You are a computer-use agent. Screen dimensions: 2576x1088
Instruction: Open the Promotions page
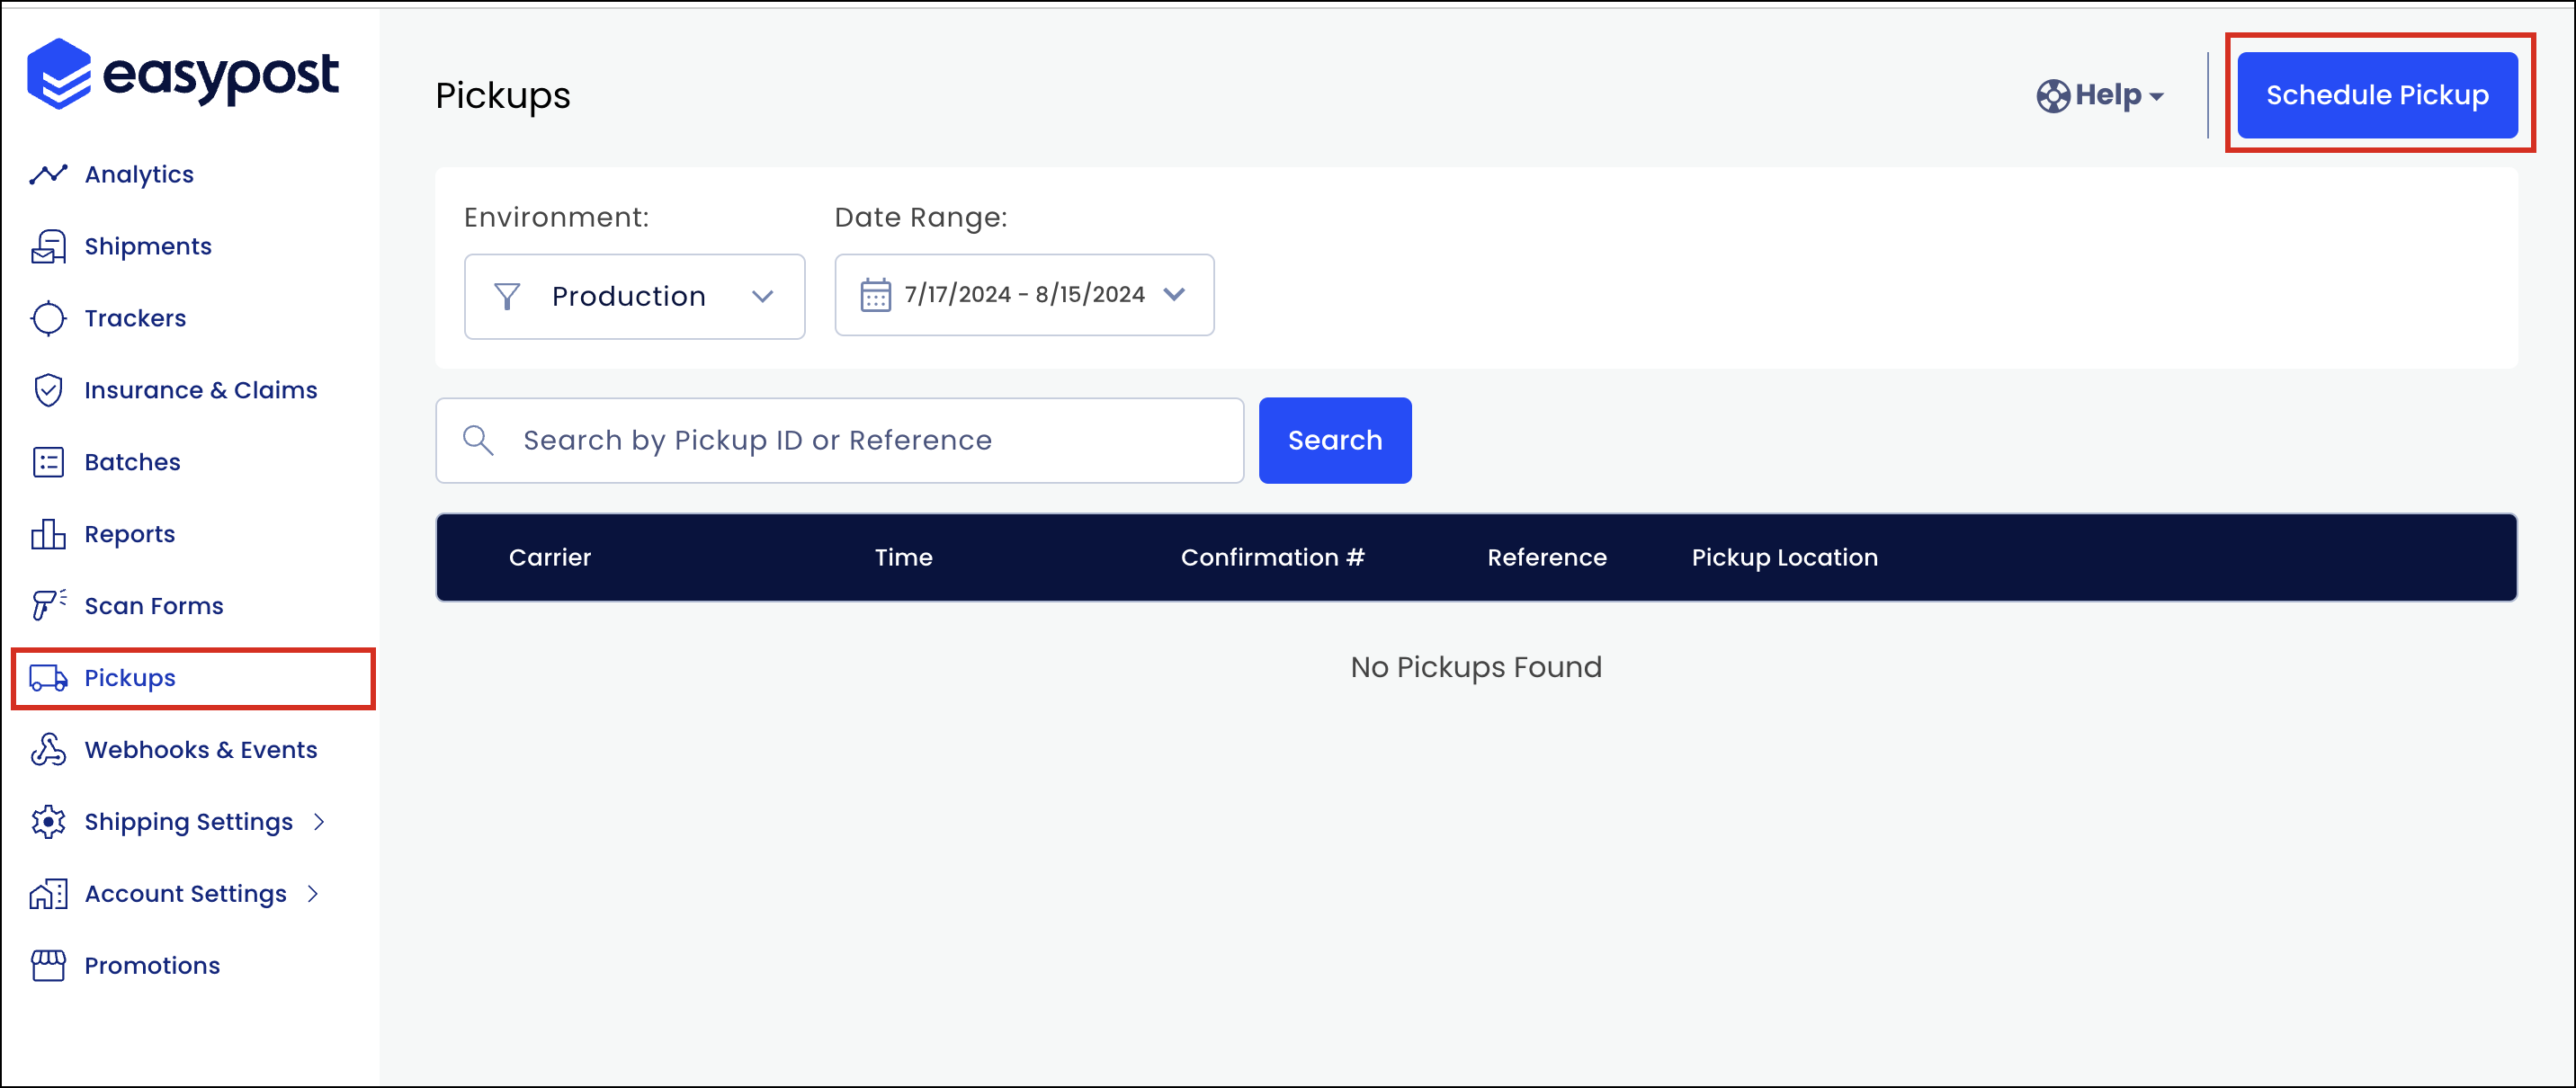tap(152, 966)
